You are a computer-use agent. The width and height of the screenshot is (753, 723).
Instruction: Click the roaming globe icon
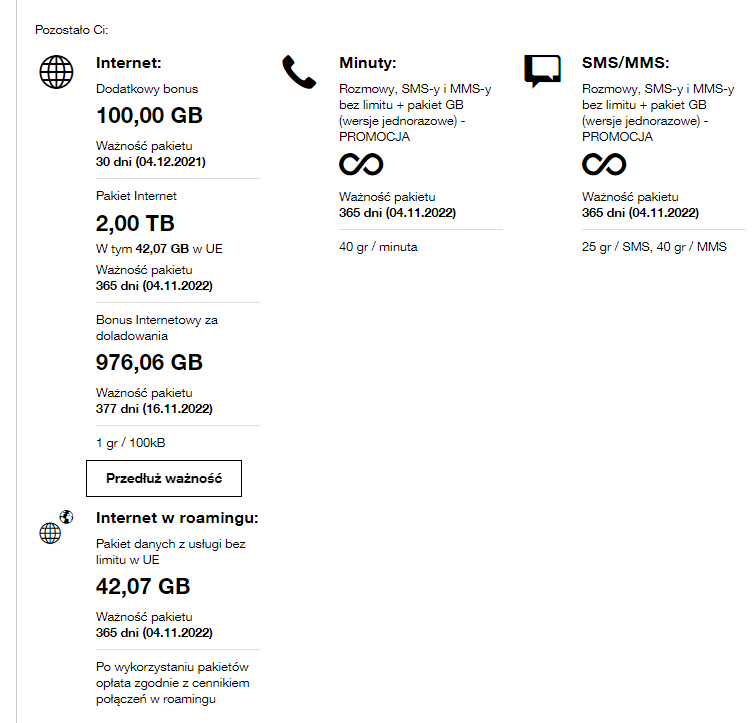(x=55, y=528)
